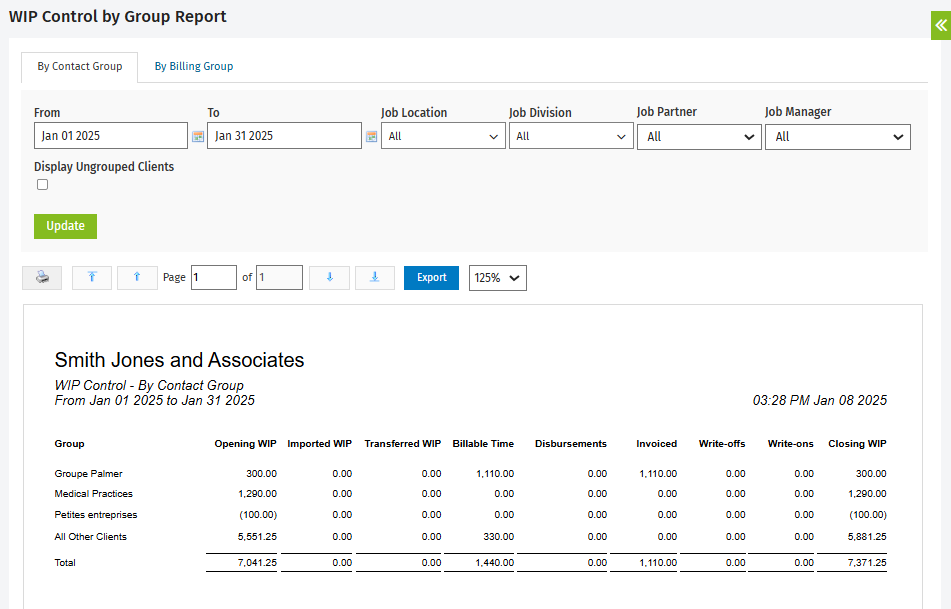
Task: Click total Opening WIP value 7,041.25
Action: click(257, 563)
